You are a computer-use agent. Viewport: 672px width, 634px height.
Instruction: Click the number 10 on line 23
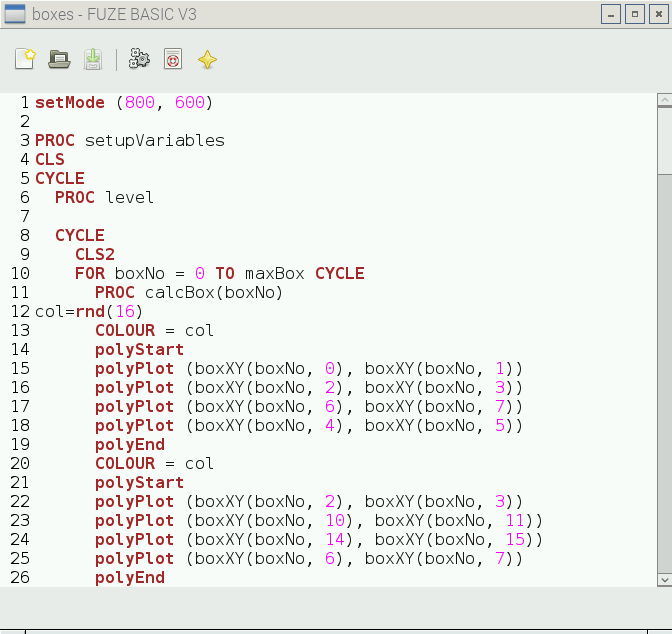(335, 520)
